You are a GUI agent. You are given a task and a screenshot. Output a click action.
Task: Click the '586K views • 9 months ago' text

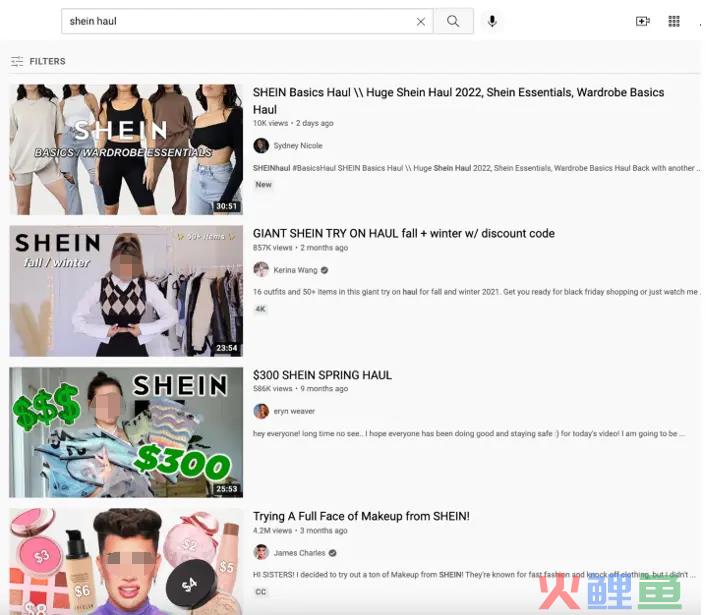[300, 389]
